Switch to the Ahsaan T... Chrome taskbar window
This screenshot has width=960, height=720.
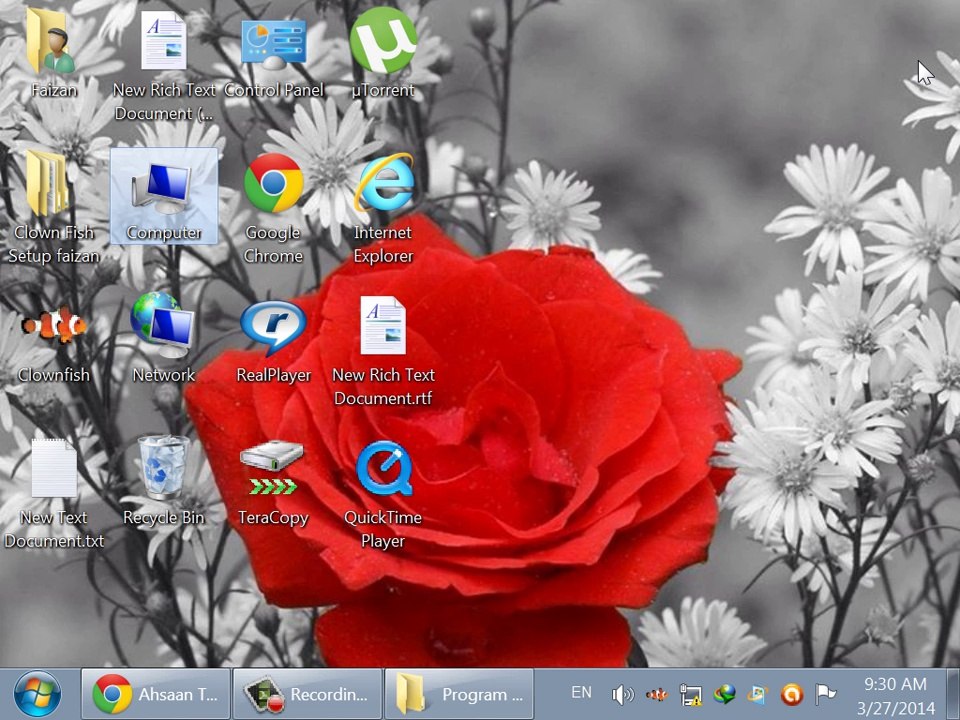(x=156, y=694)
